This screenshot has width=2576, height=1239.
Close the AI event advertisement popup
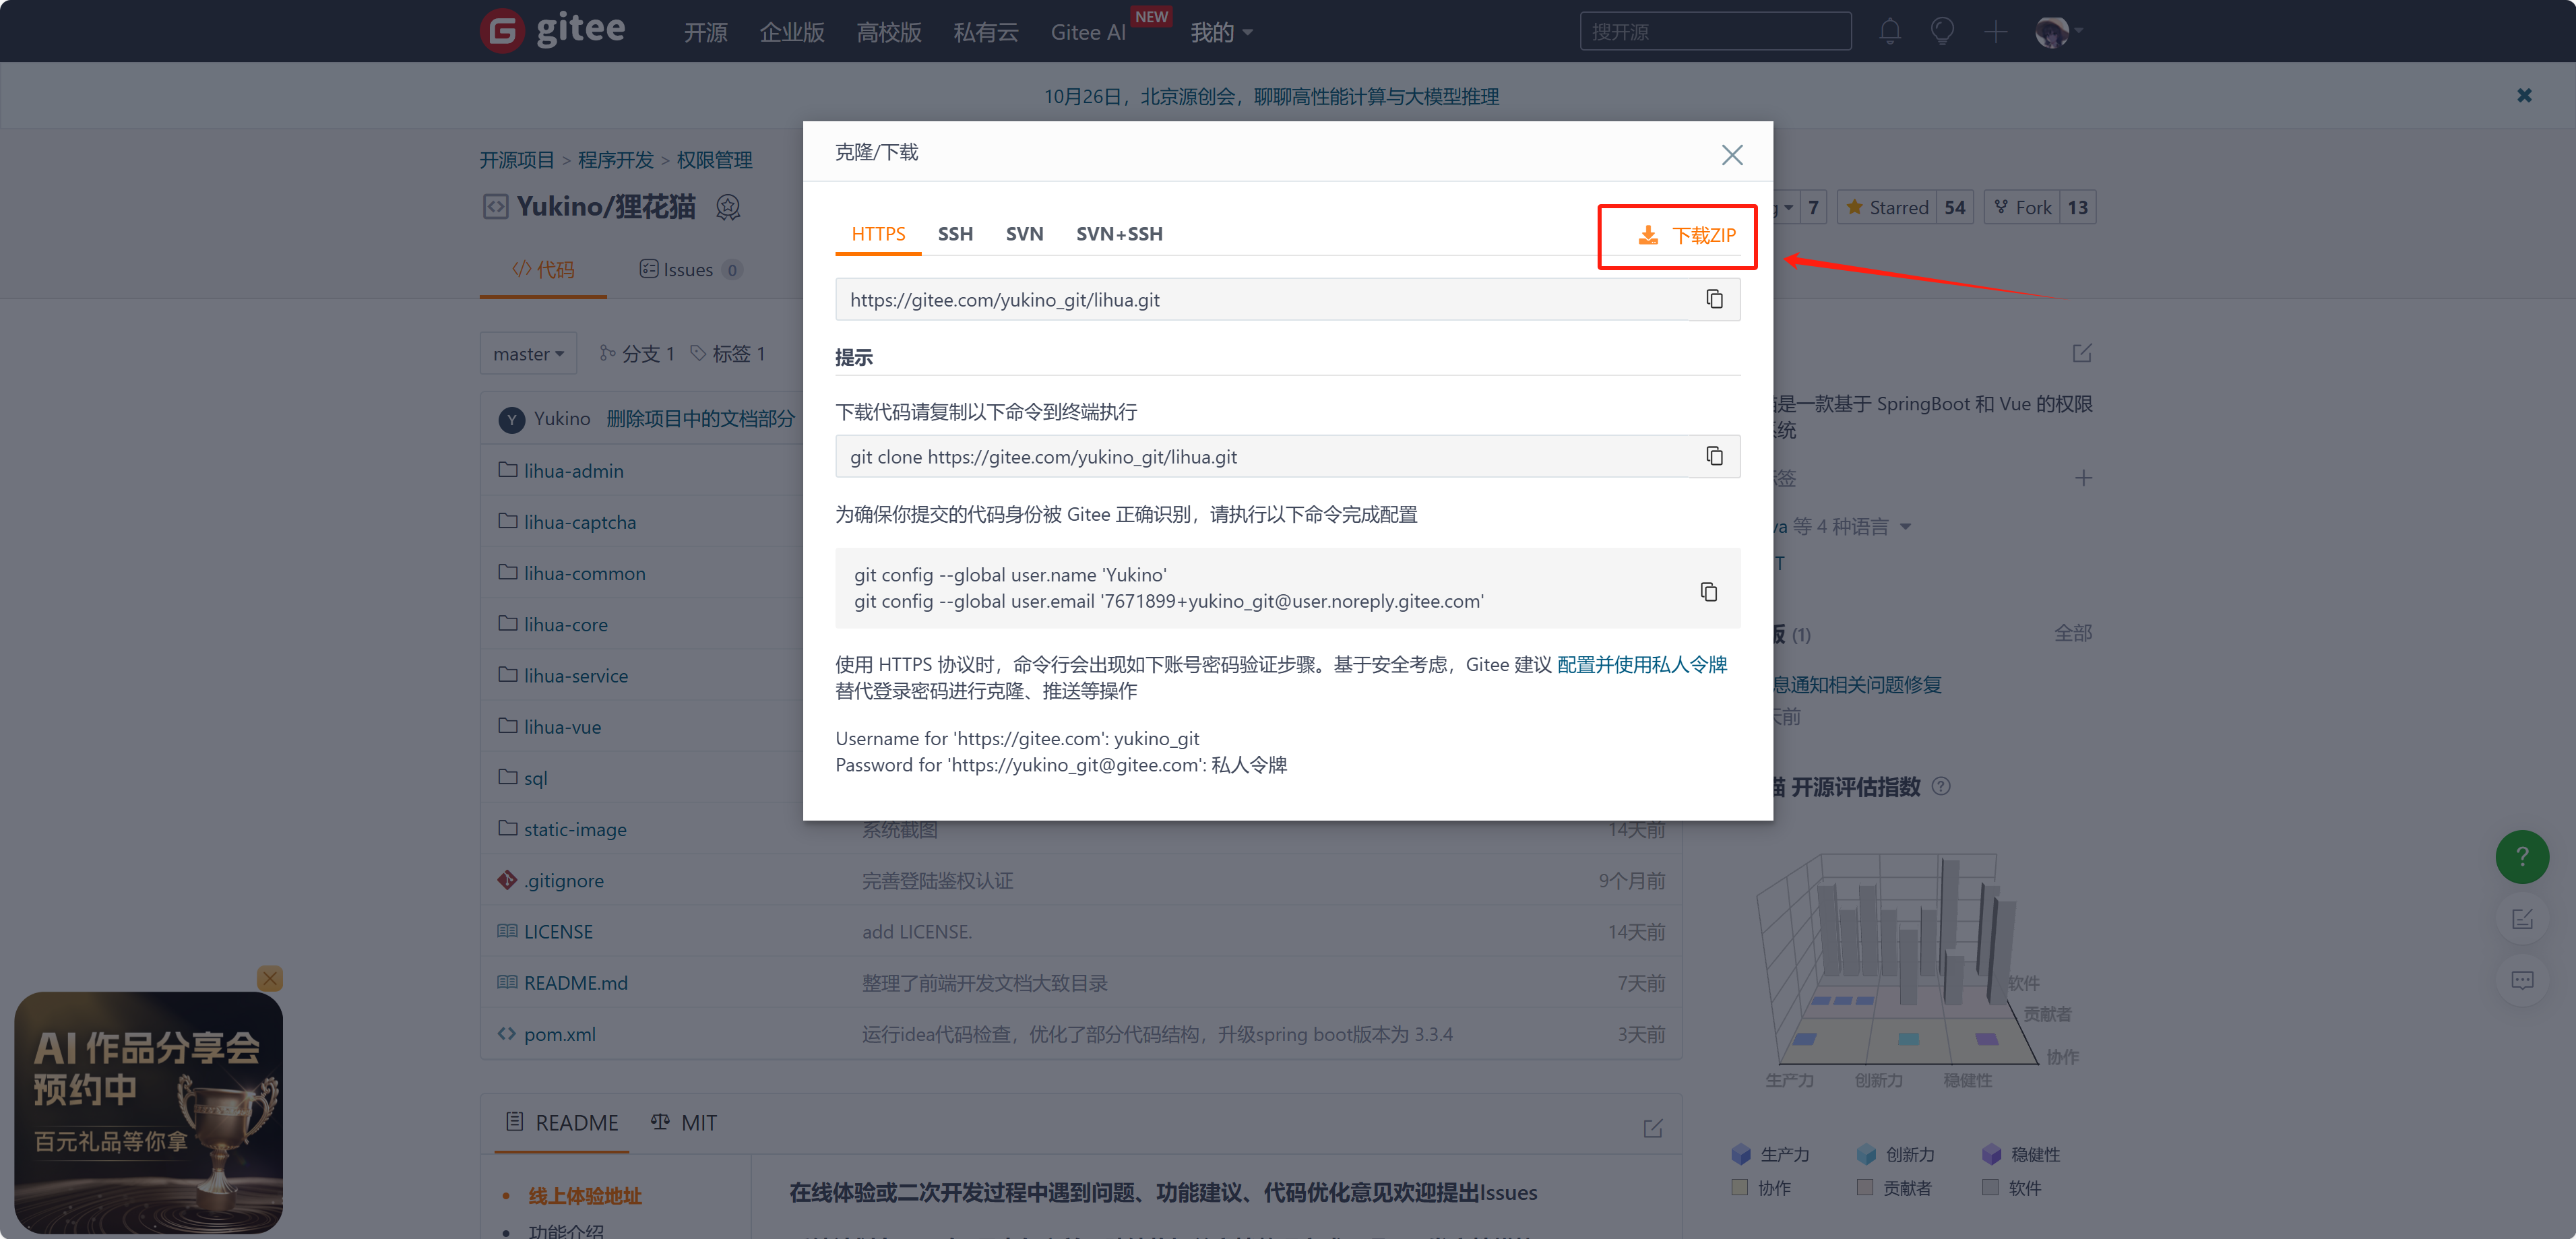click(270, 978)
